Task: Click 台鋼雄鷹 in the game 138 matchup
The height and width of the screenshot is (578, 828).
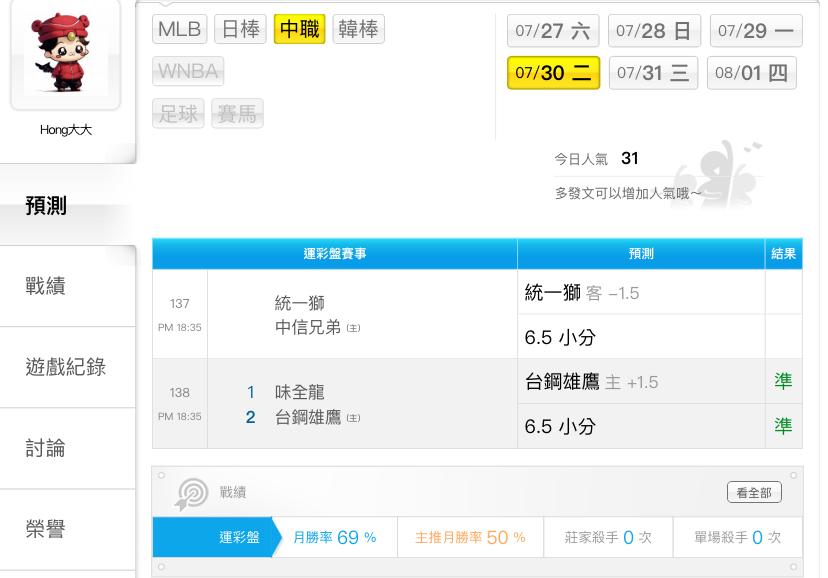Action: (307, 417)
